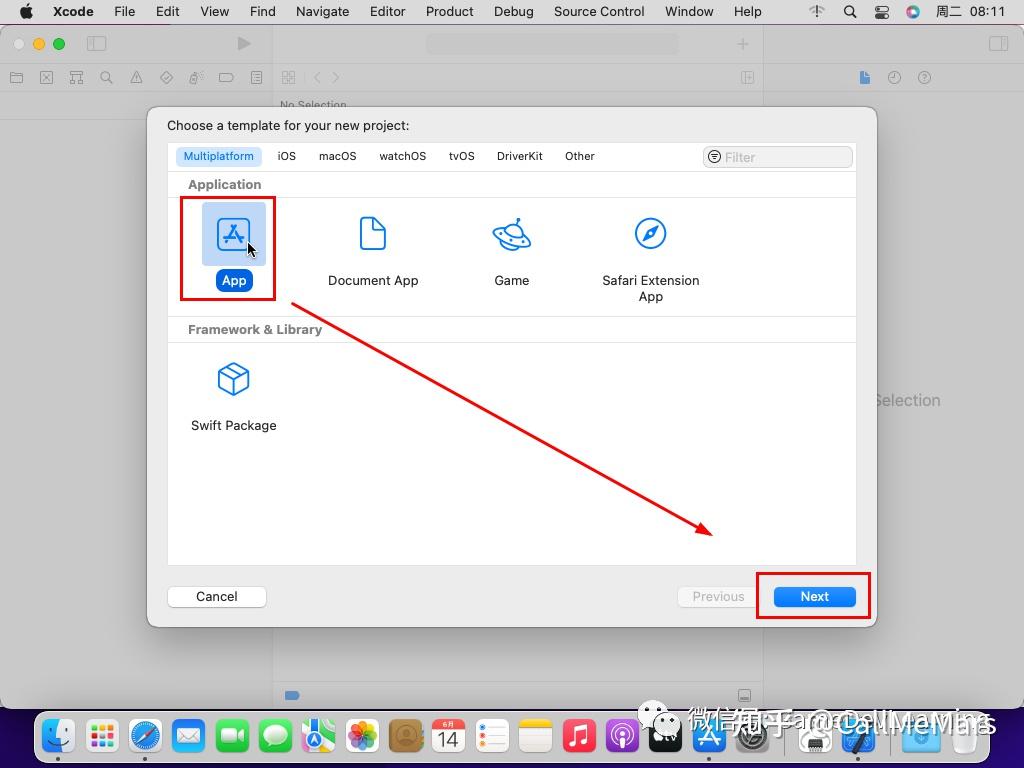Screen dimensions: 1024x768
Task: Click the blue filter tag in bottom bar
Action: pyautogui.click(x=292, y=695)
